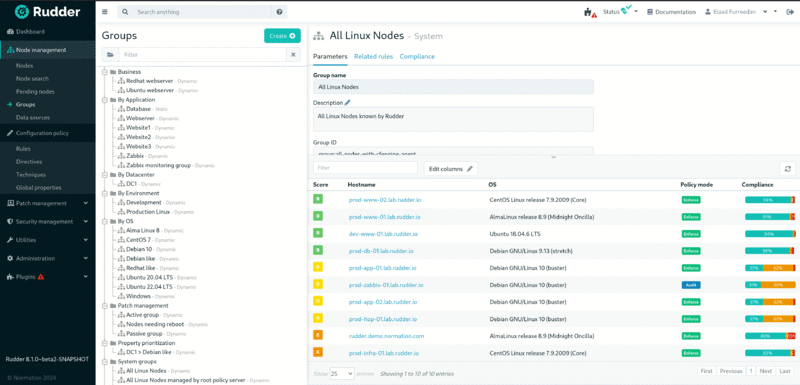800x385 pixels.
Task: Click the Edit columns button
Action: coord(451,169)
